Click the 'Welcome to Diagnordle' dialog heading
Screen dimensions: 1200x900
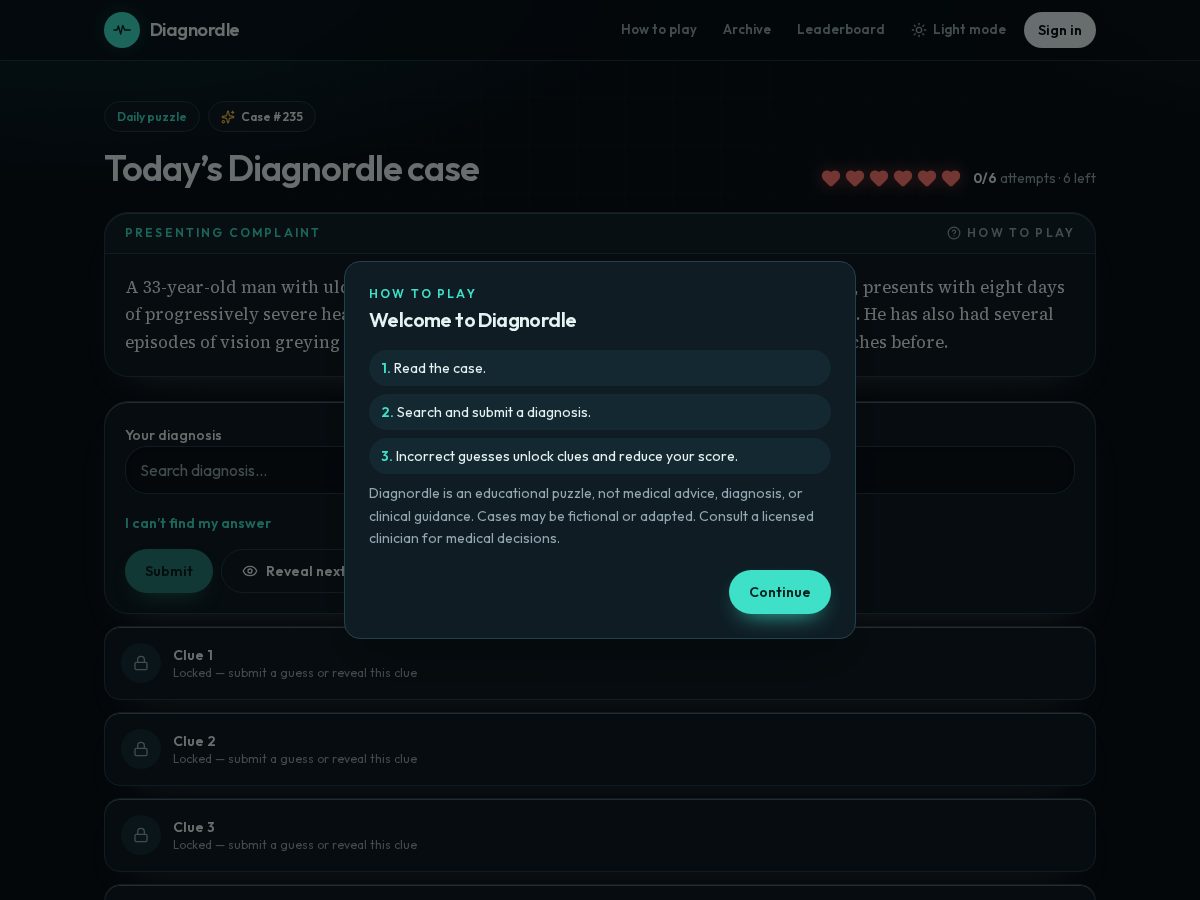(473, 320)
